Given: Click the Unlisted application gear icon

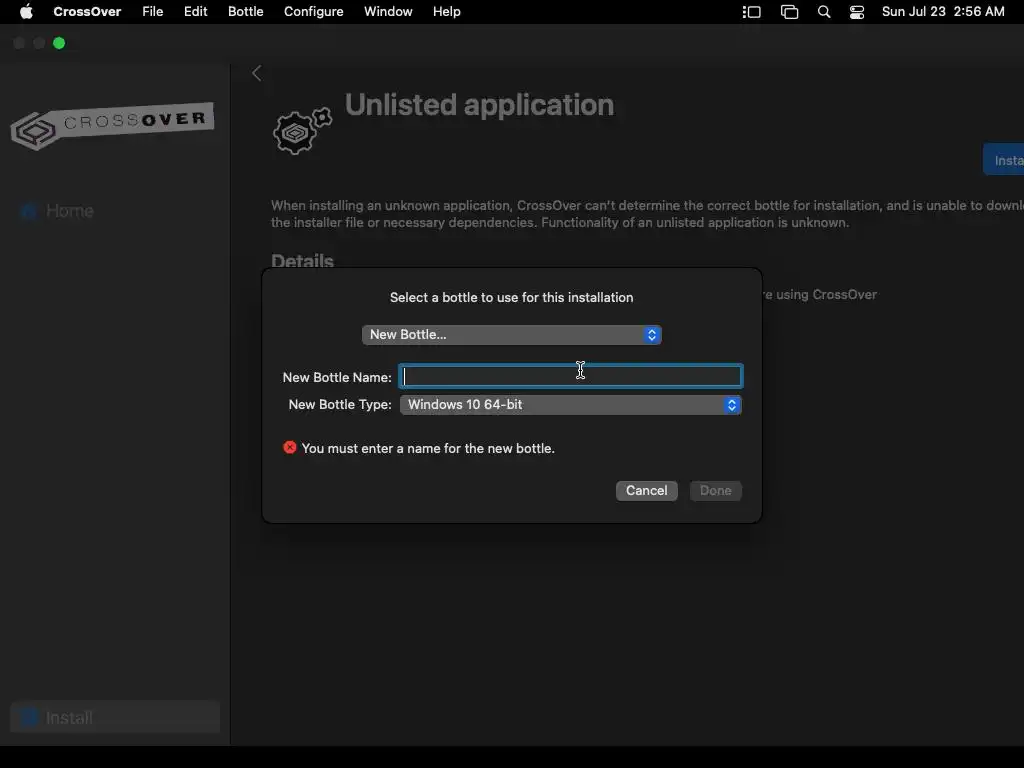Looking at the screenshot, I should [x=302, y=131].
